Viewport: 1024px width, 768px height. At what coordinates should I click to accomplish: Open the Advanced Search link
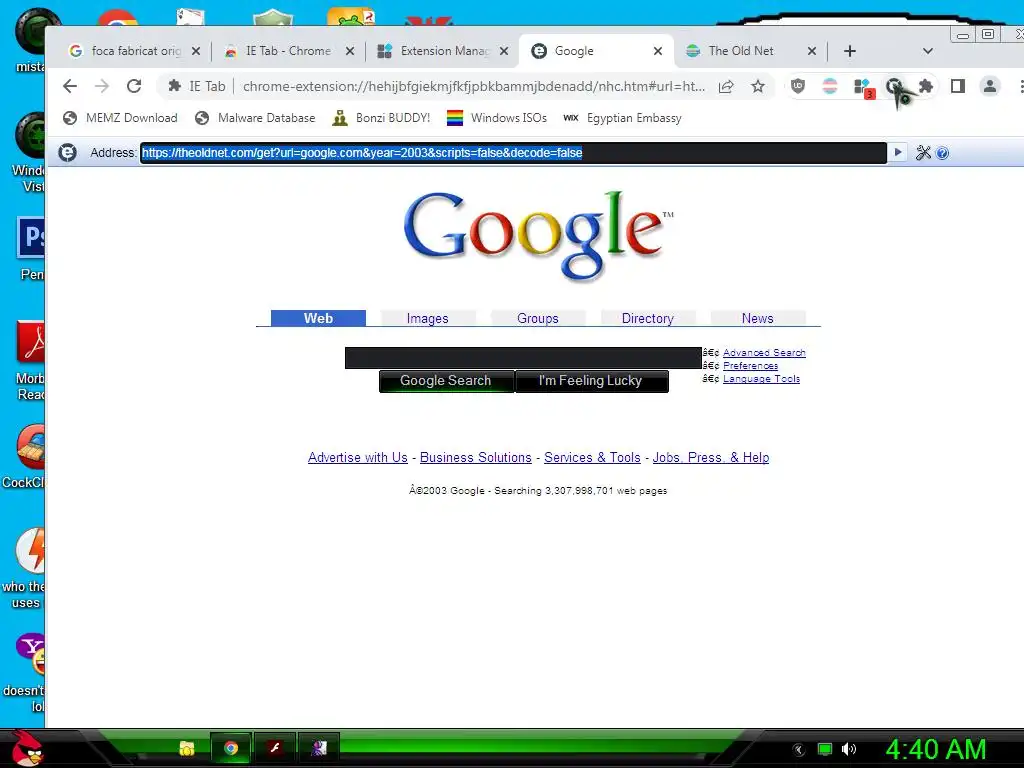(764, 353)
